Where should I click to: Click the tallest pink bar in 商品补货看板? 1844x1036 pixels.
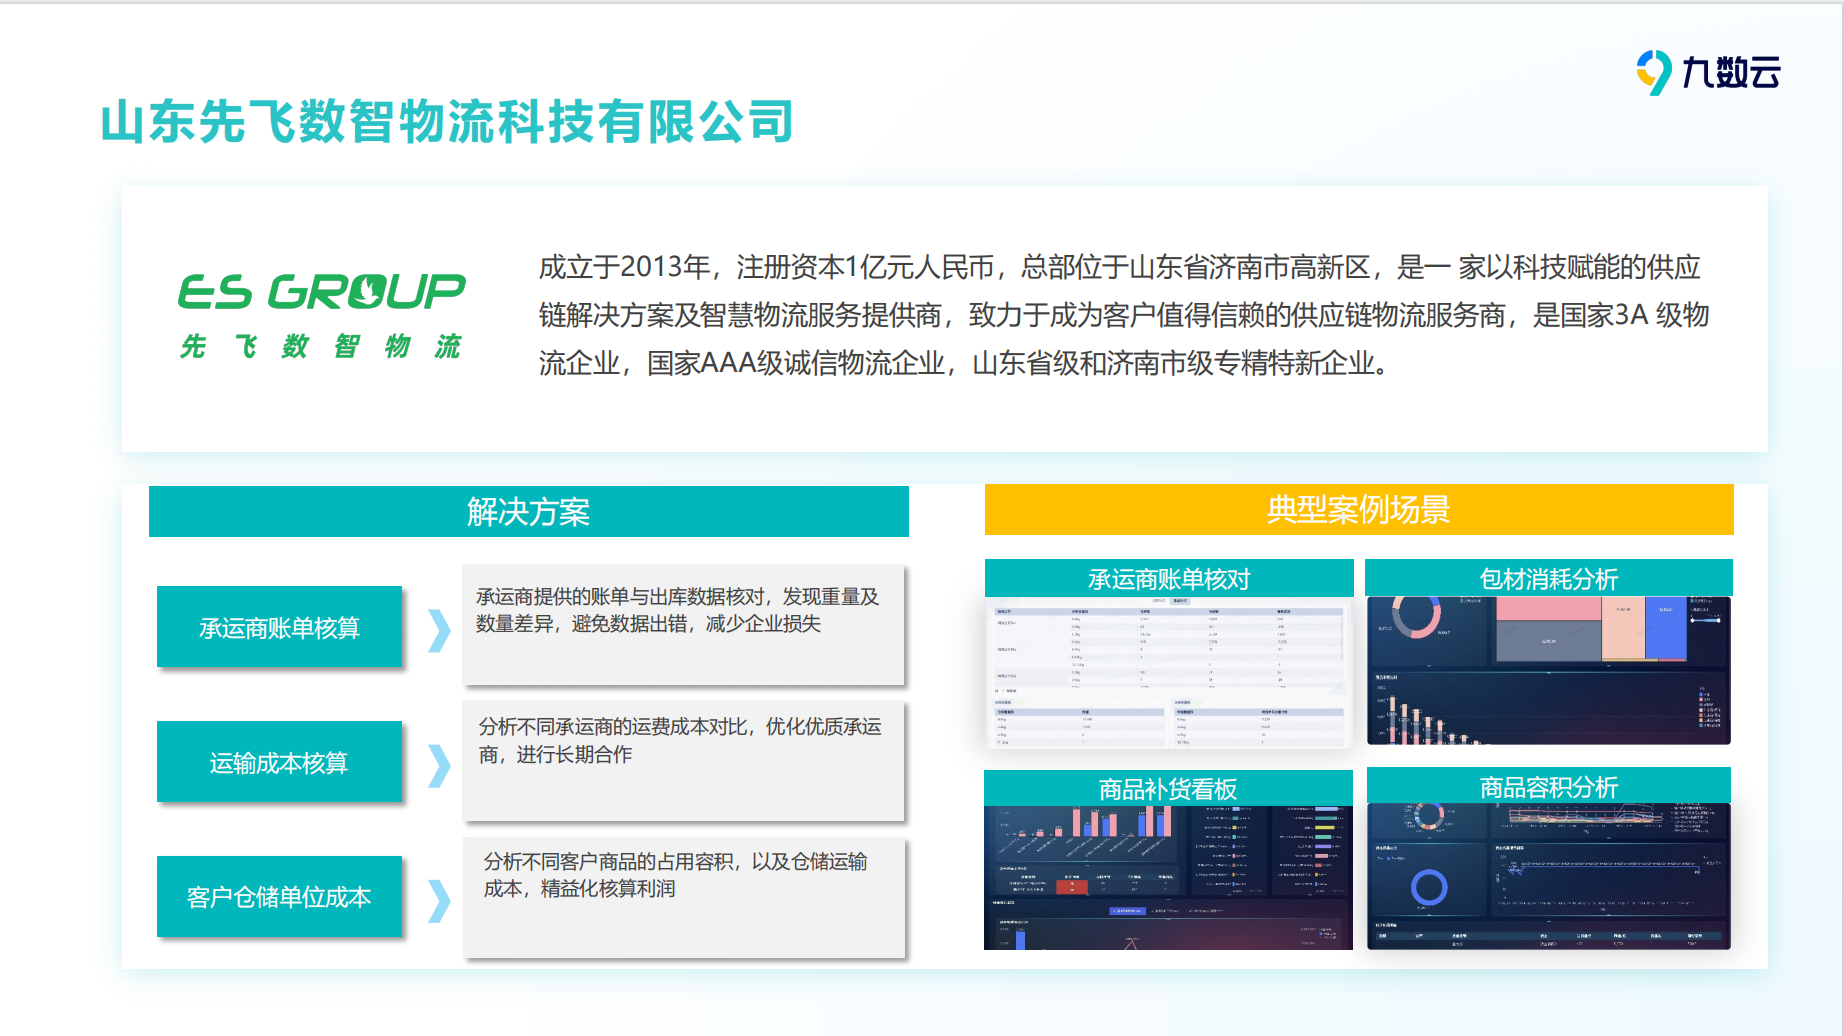point(1167,821)
